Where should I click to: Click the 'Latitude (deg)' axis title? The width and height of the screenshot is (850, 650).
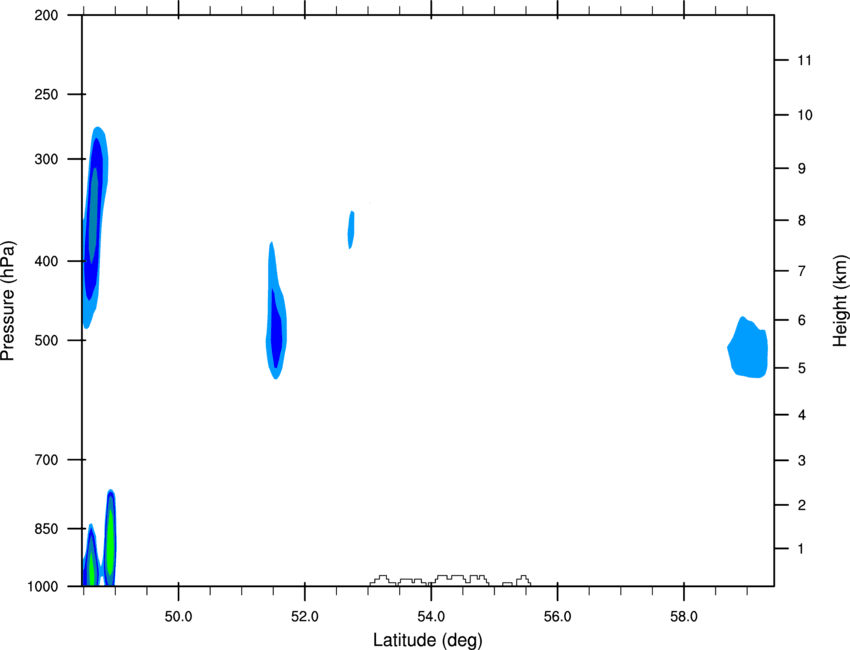427,640
